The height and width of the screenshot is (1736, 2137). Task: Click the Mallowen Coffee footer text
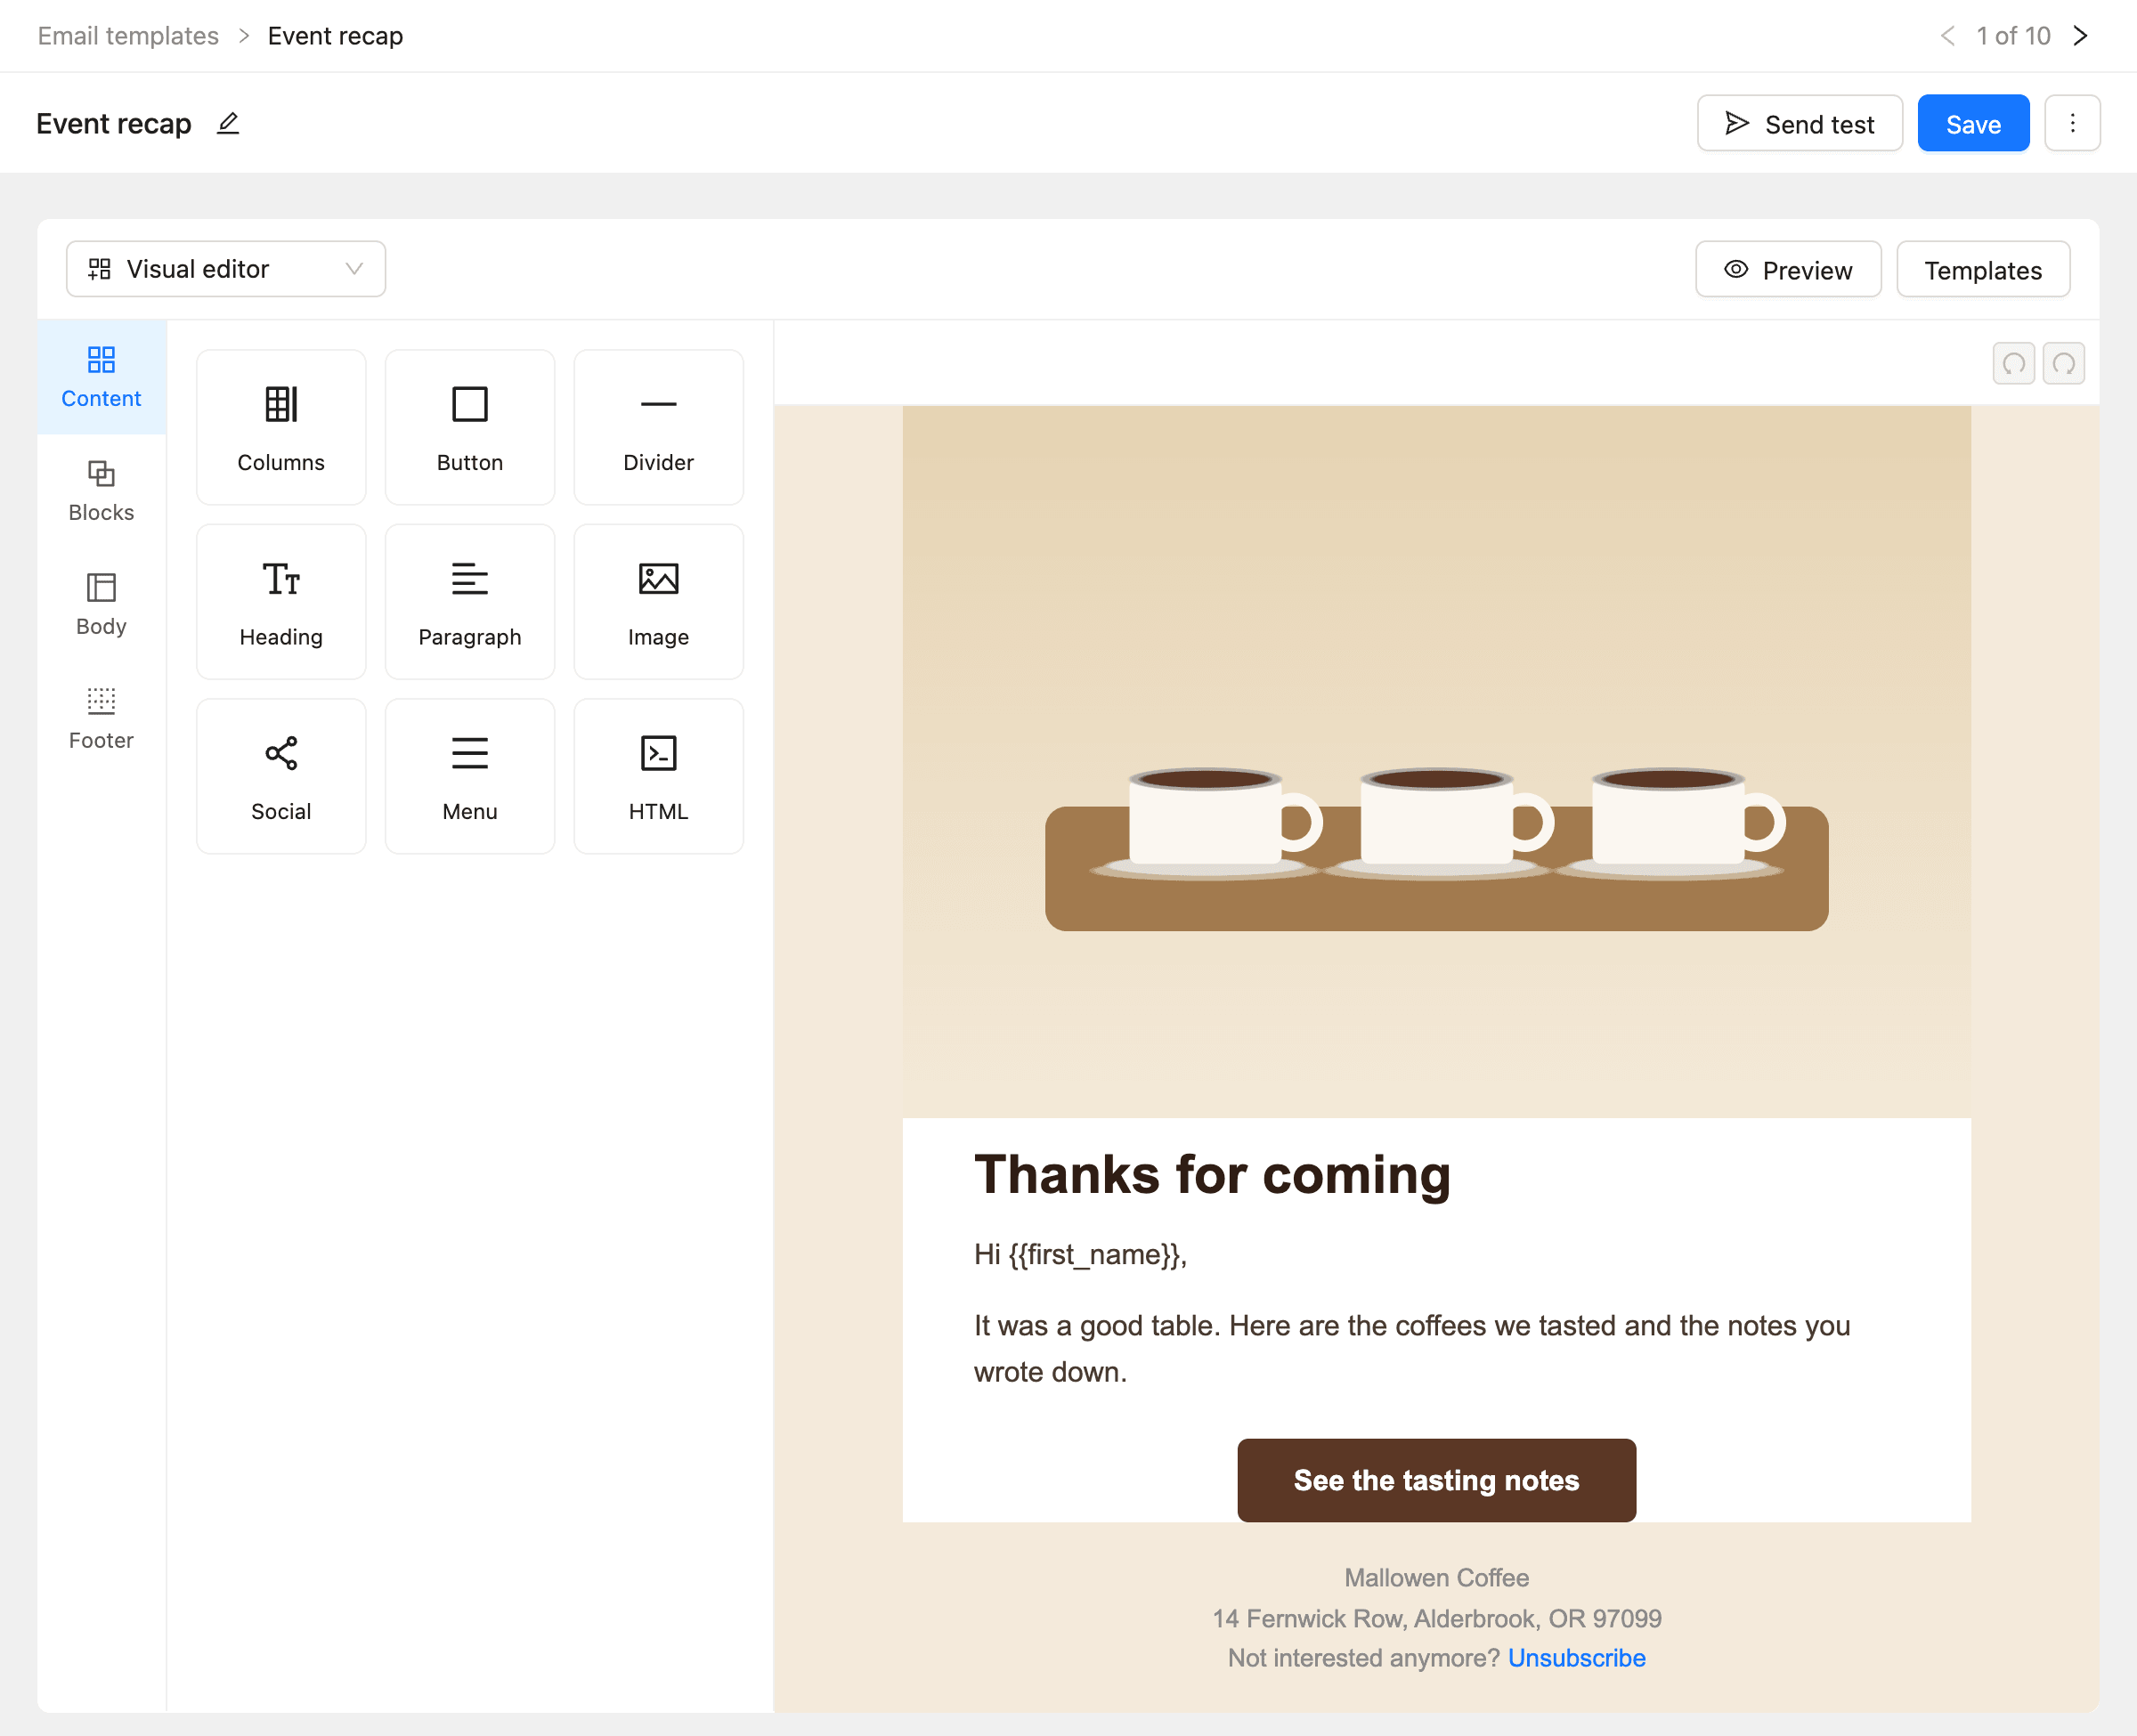(1436, 1577)
